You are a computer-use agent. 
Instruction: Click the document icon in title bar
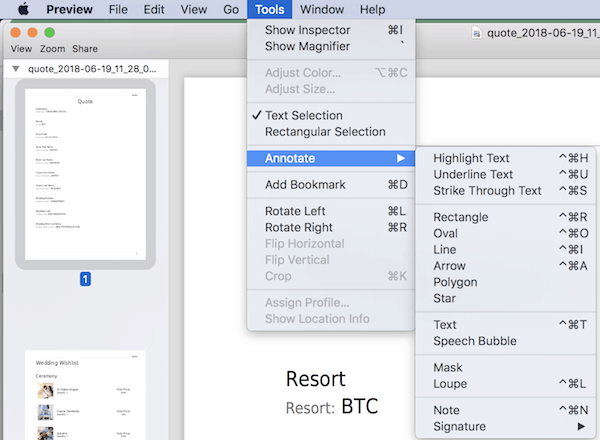click(x=477, y=33)
